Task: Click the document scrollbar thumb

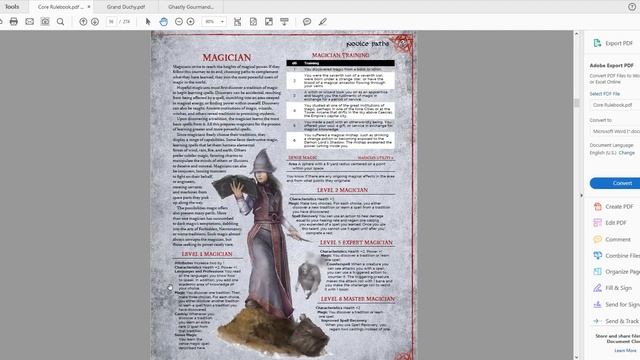Action: click(577, 103)
